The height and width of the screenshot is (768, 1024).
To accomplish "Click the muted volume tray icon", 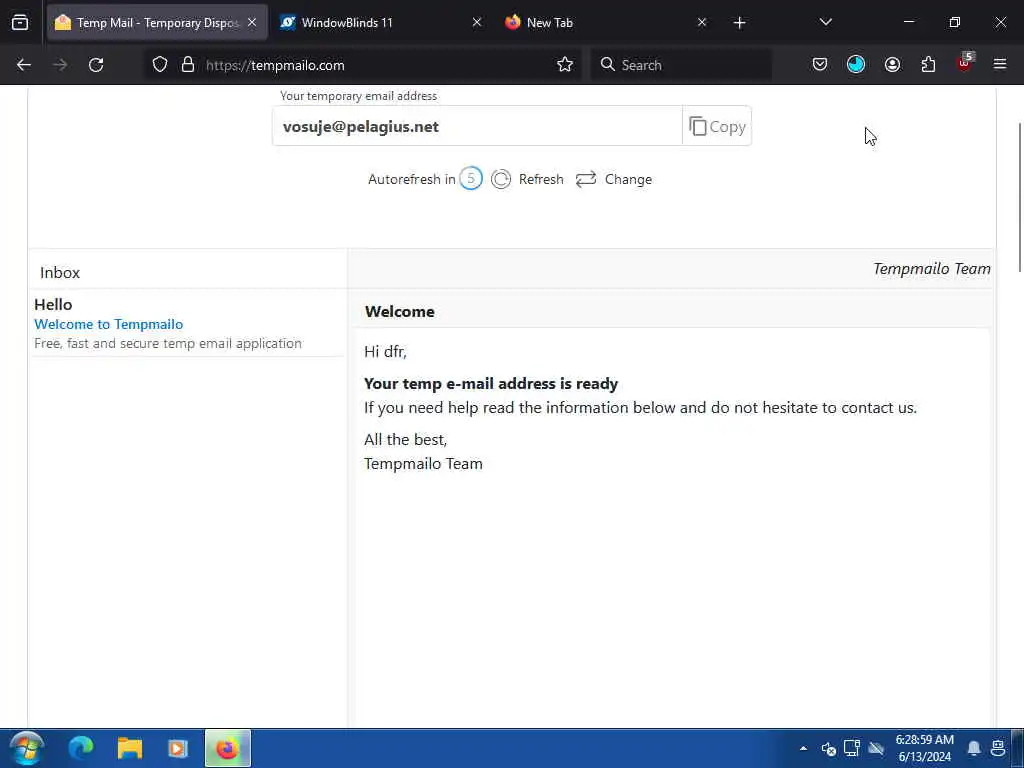I will [829, 748].
